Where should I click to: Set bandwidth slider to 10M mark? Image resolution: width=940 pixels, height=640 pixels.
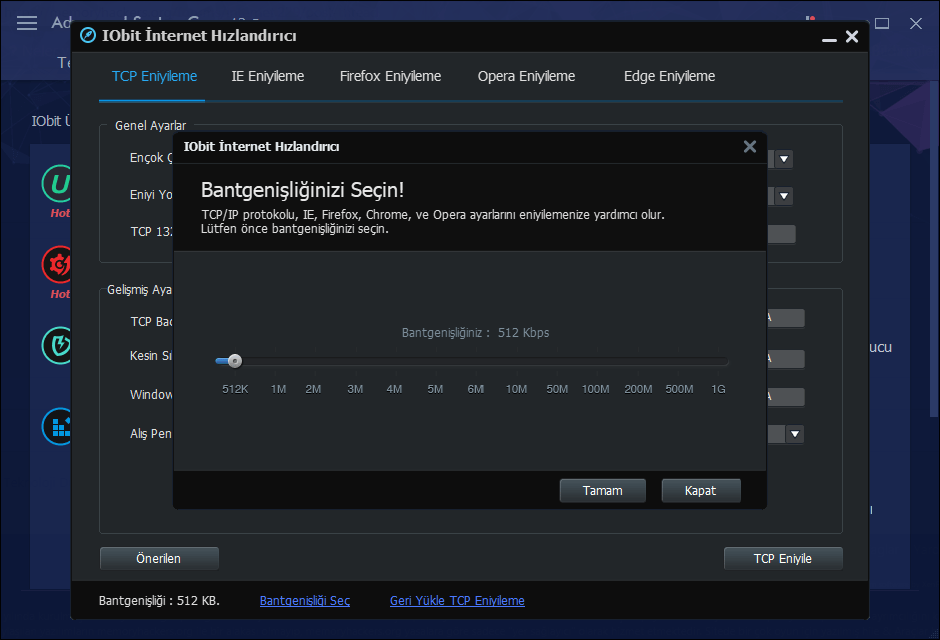click(x=516, y=361)
